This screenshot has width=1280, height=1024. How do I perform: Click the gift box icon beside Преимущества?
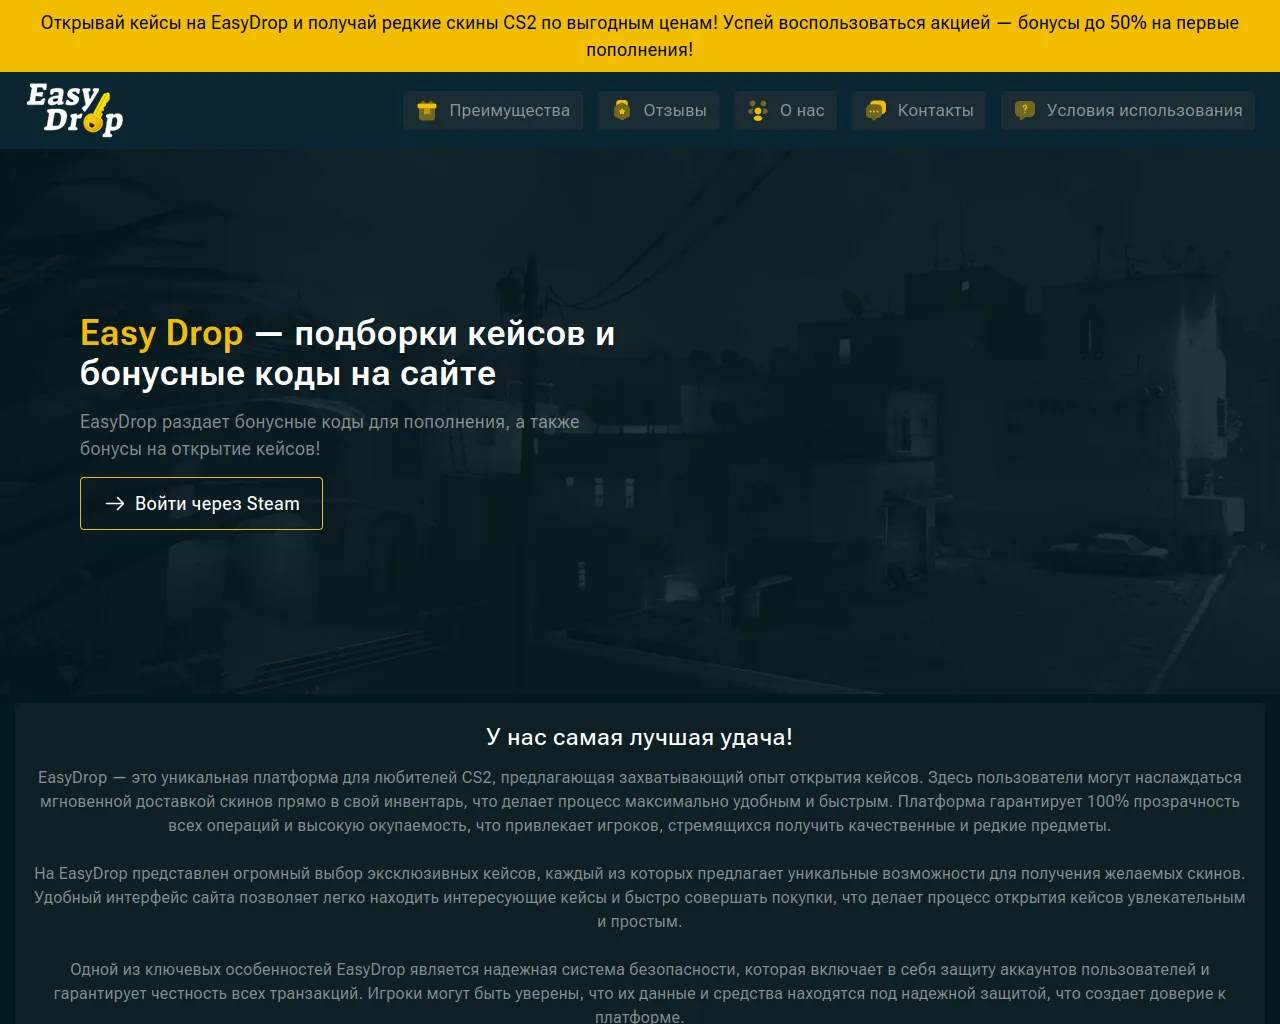pyautogui.click(x=427, y=111)
